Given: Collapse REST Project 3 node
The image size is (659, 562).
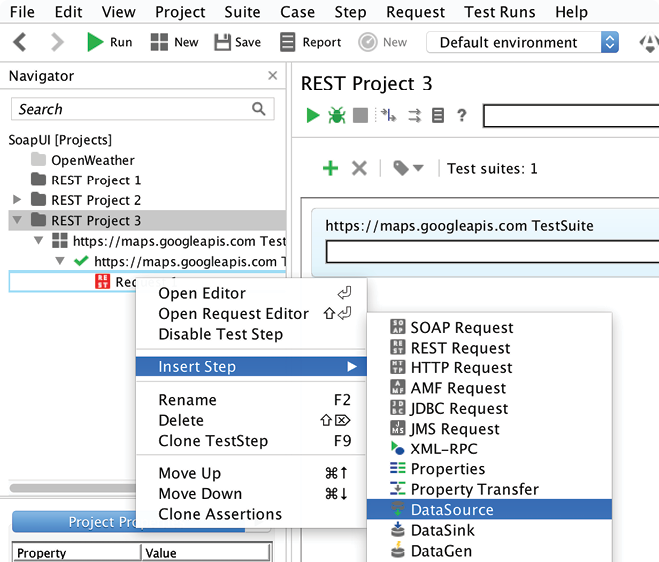Looking at the screenshot, I should [17, 220].
